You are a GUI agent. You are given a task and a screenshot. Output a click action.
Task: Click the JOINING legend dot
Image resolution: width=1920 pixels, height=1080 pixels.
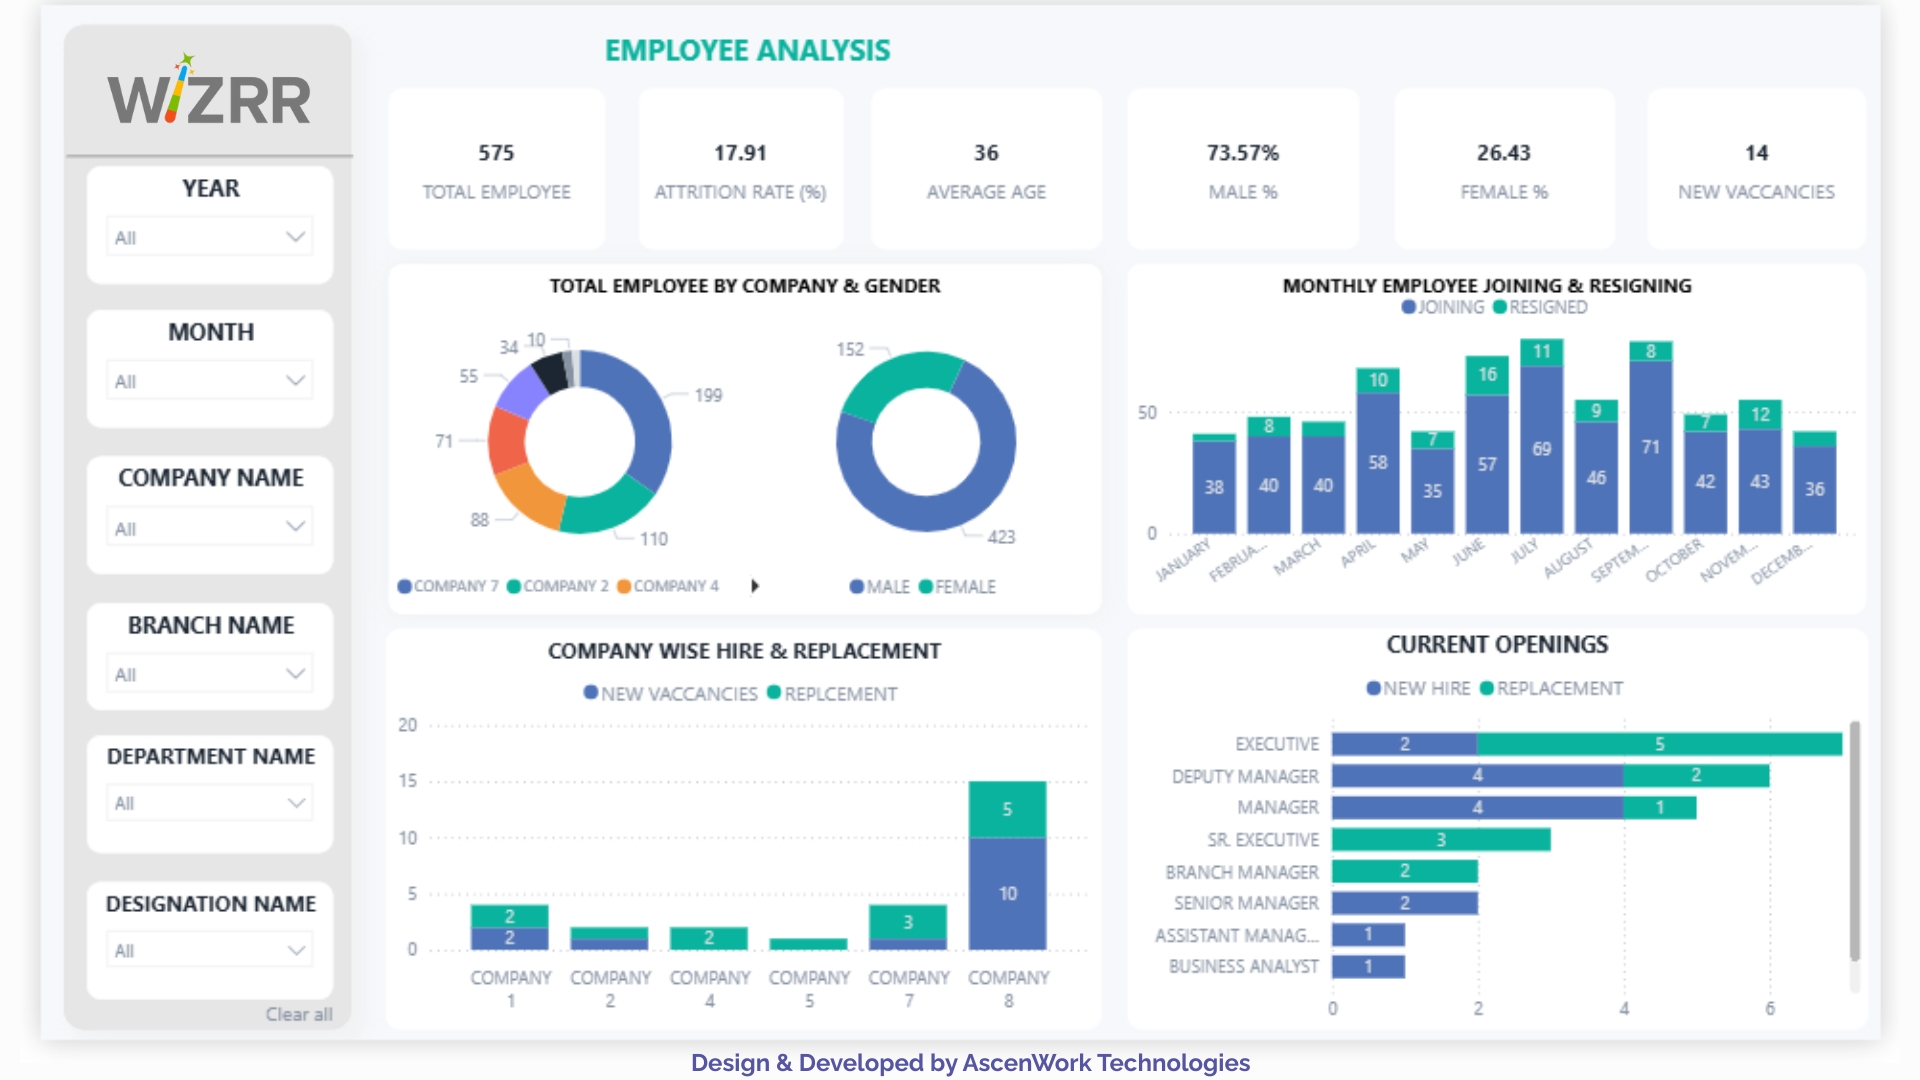tap(1408, 307)
